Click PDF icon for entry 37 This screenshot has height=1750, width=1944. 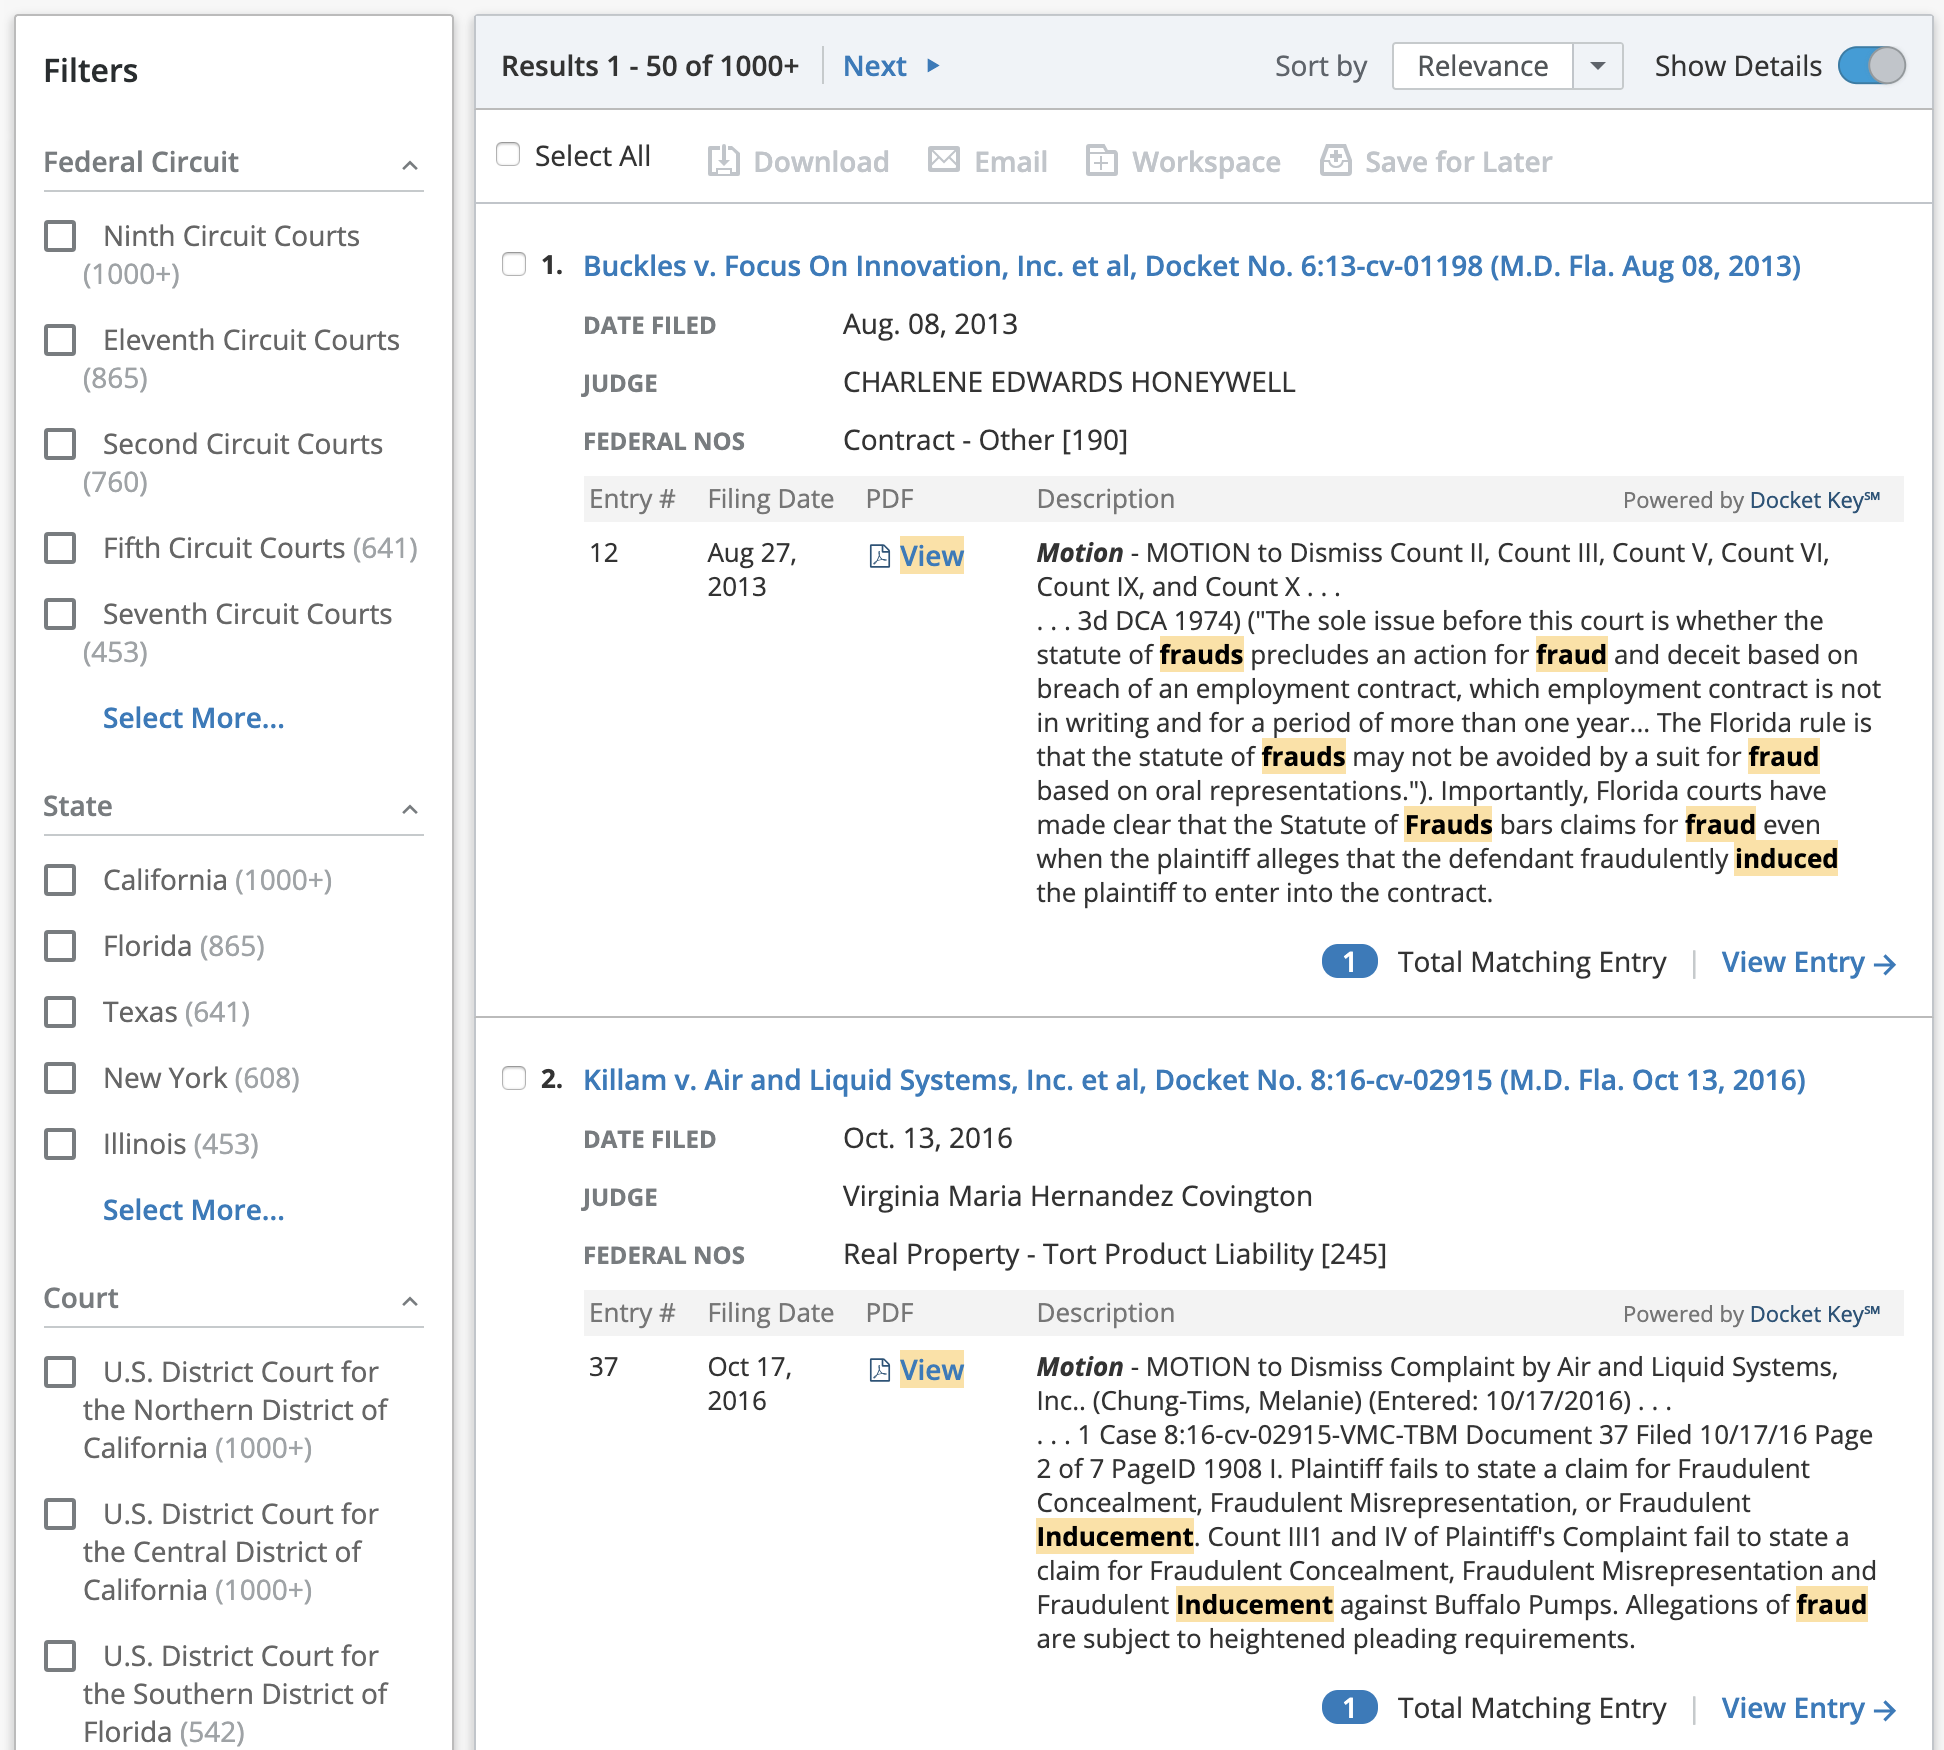[x=879, y=1370]
